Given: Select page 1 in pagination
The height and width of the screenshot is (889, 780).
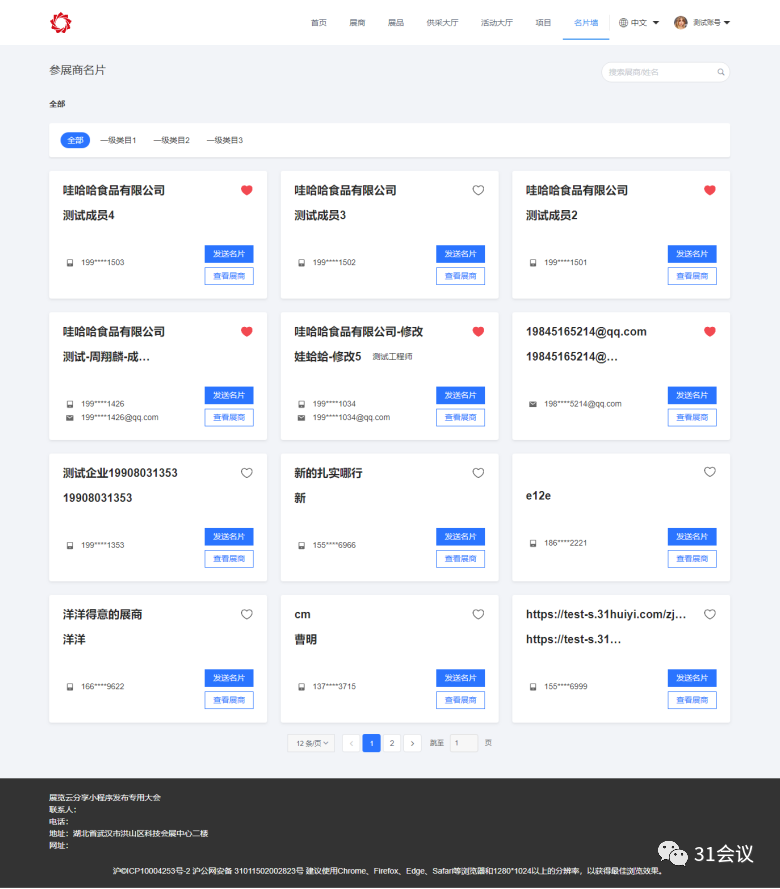Looking at the screenshot, I should coord(371,743).
